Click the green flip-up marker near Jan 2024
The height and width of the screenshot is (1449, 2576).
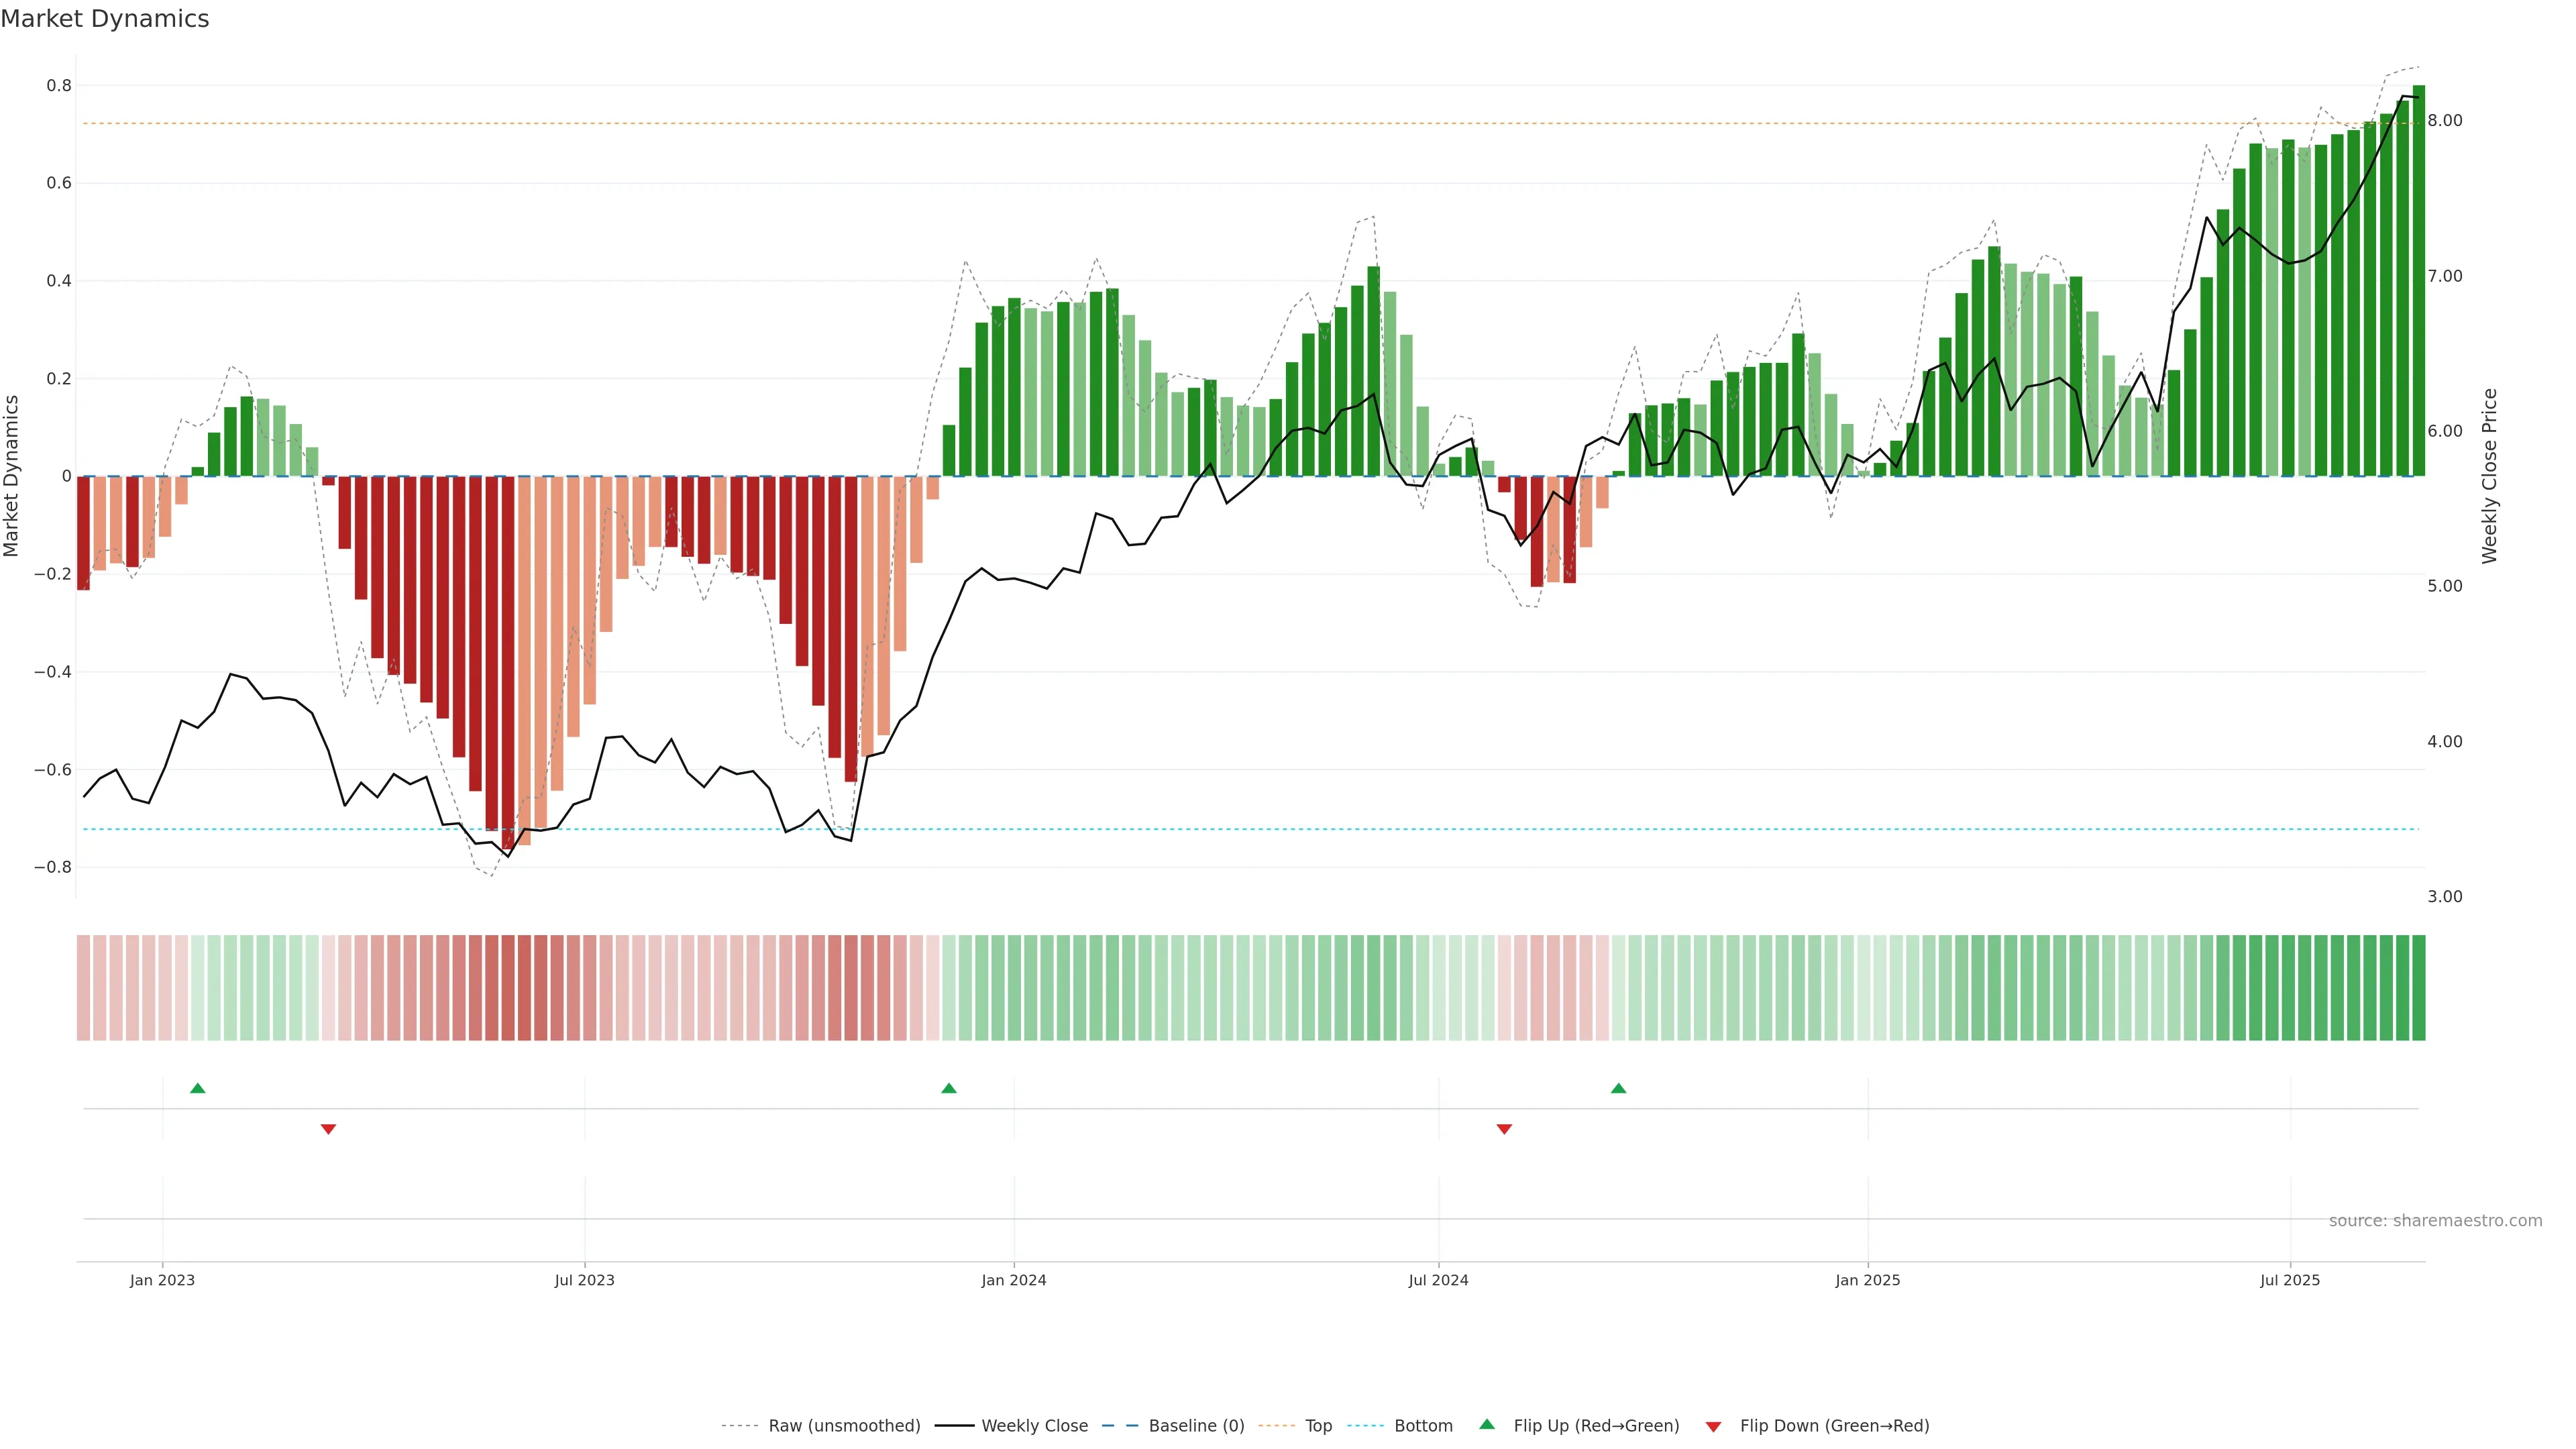[x=949, y=1088]
